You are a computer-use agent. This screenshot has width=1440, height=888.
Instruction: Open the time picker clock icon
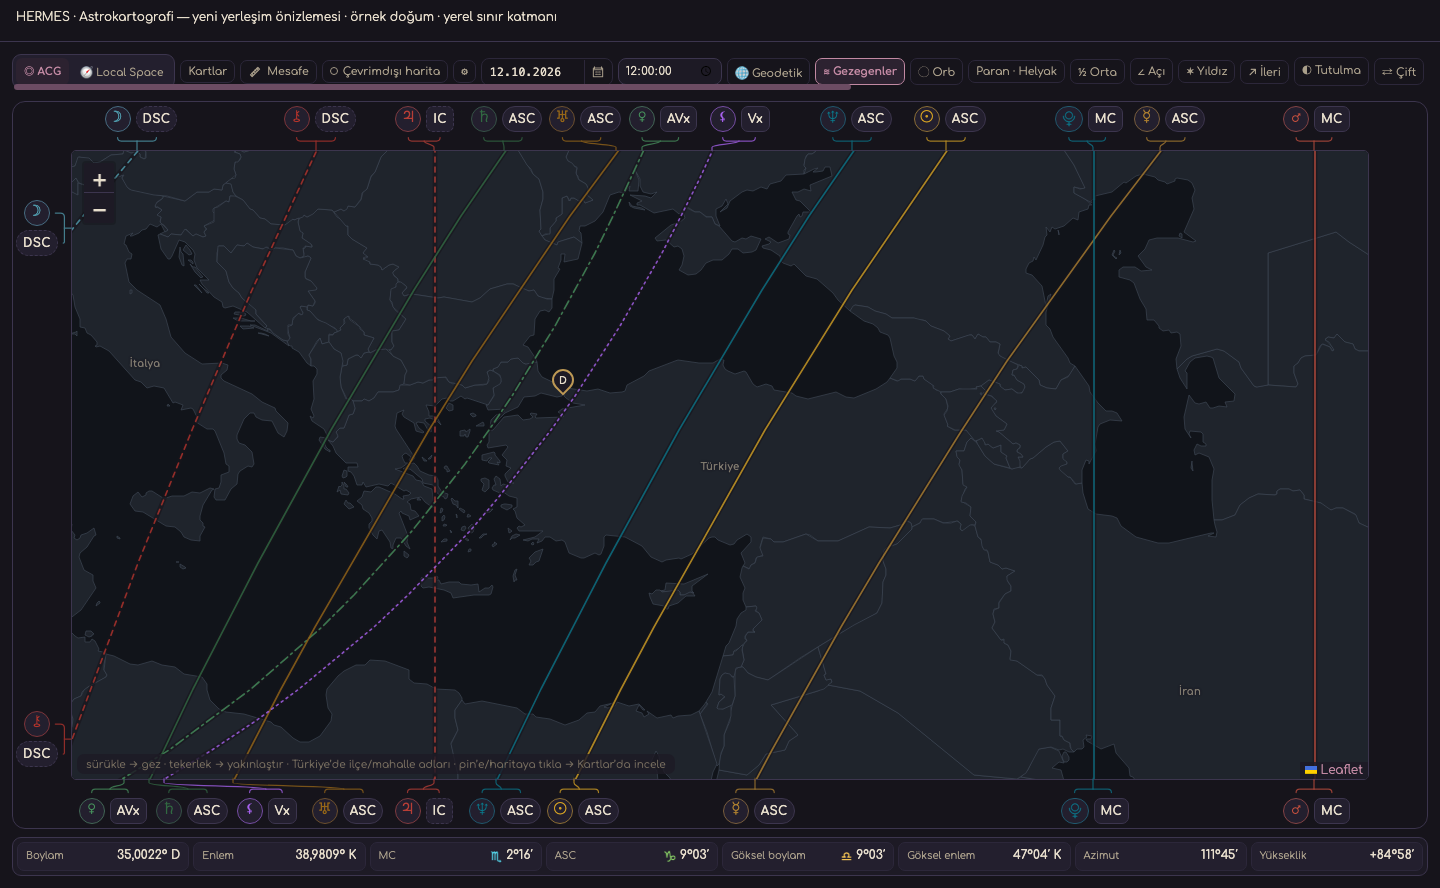click(x=706, y=72)
